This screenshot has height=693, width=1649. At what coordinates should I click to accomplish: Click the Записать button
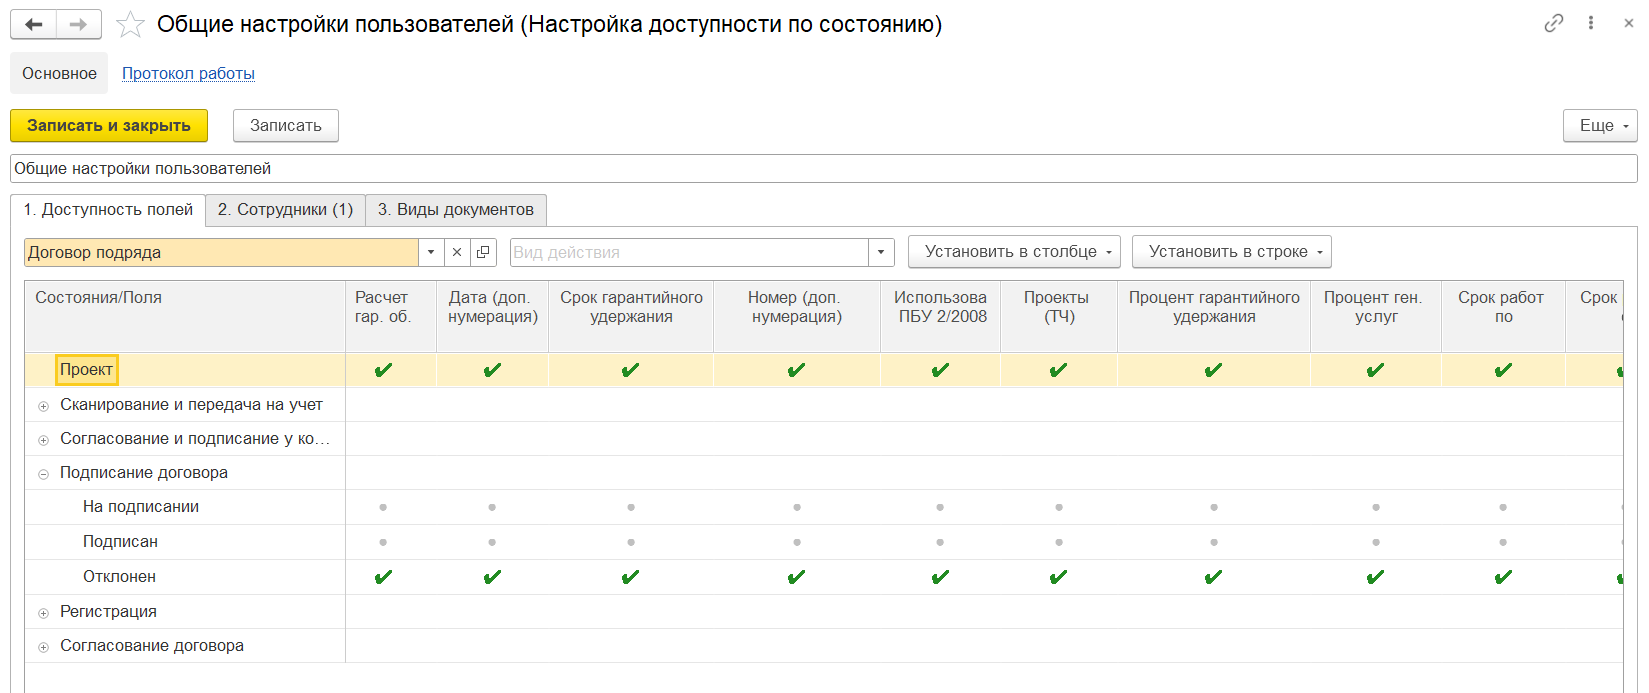(x=286, y=125)
